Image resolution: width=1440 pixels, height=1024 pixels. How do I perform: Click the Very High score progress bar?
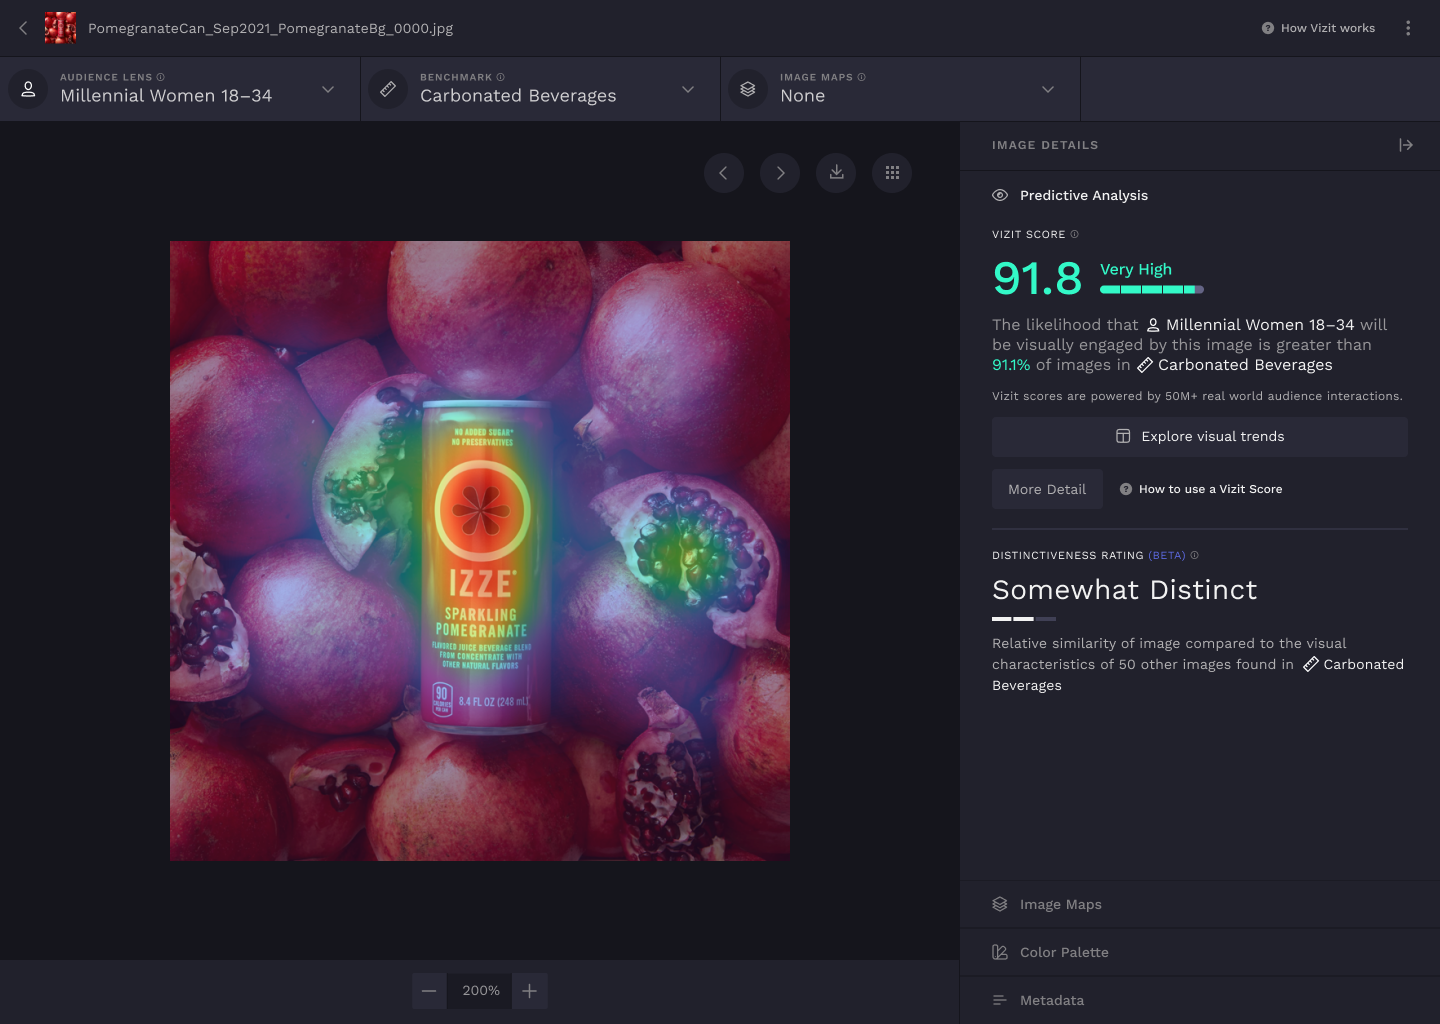pyautogui.click(x=1152, y=289)
